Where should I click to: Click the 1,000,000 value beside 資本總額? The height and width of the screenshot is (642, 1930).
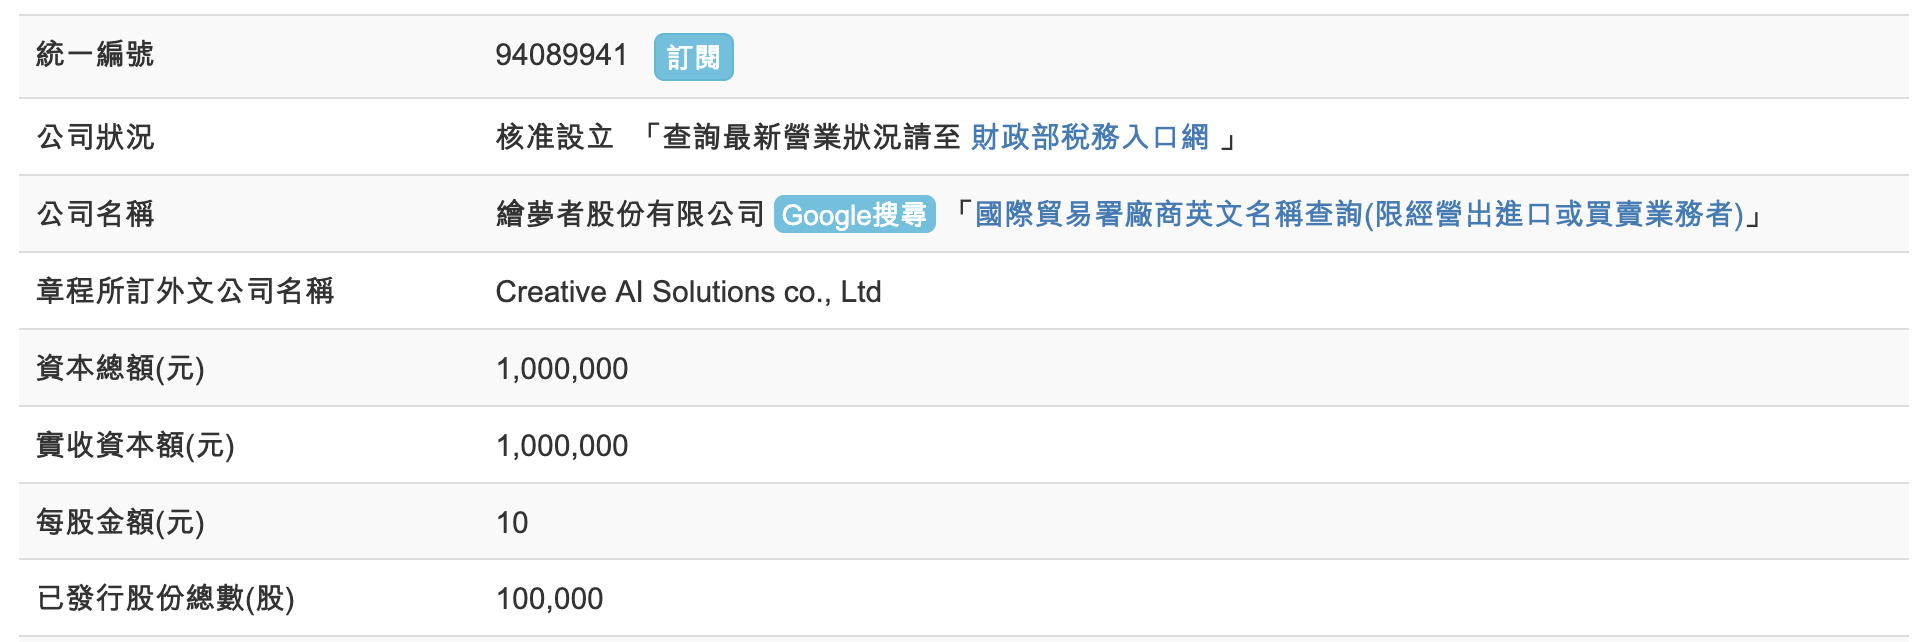(x=562, y=369)
